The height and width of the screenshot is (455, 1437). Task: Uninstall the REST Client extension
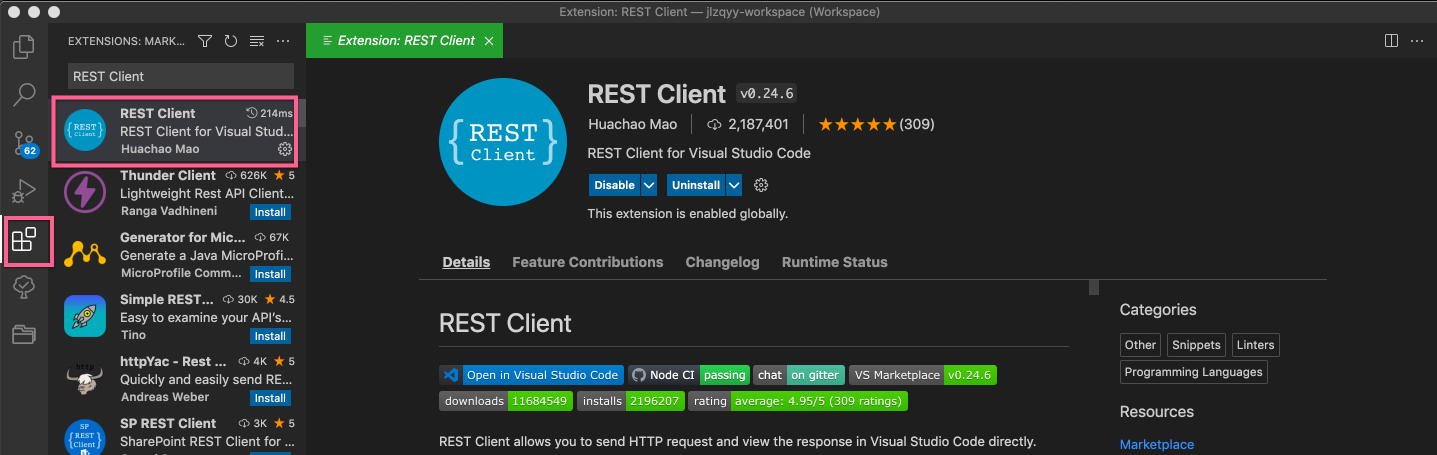click(696, 185)
